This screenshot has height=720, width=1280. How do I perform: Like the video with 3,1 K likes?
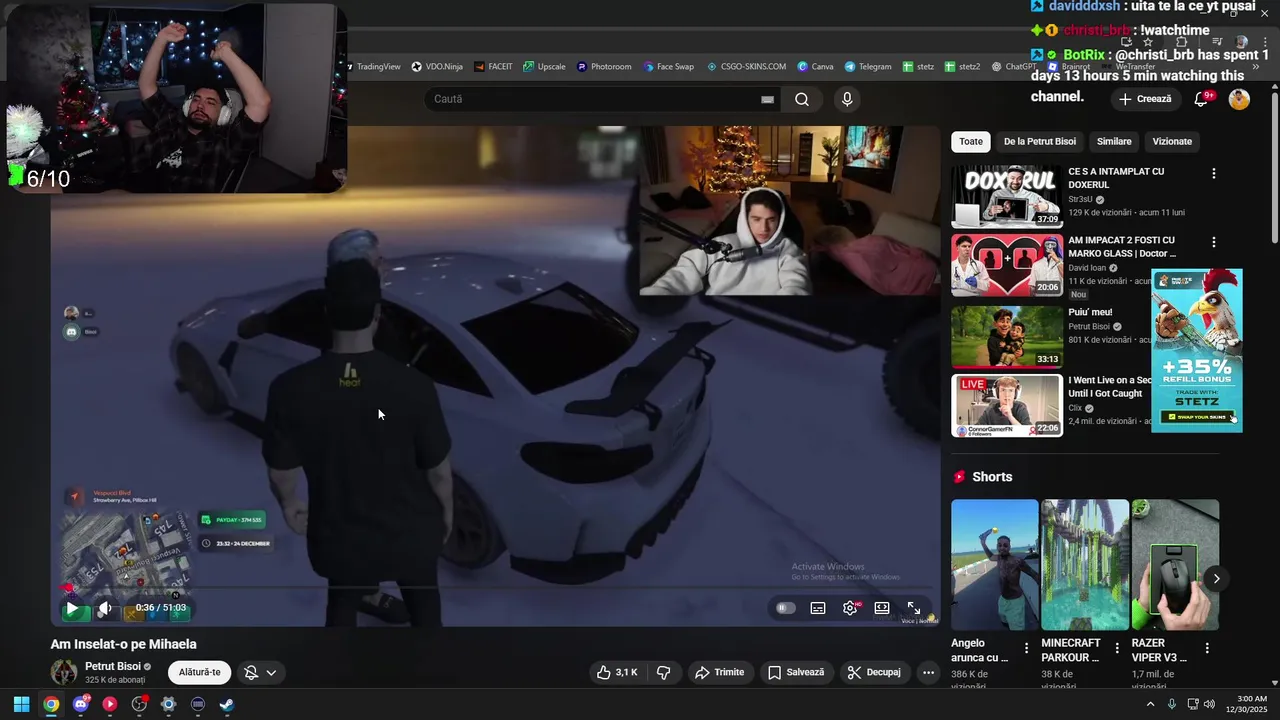tap(616, 672)
